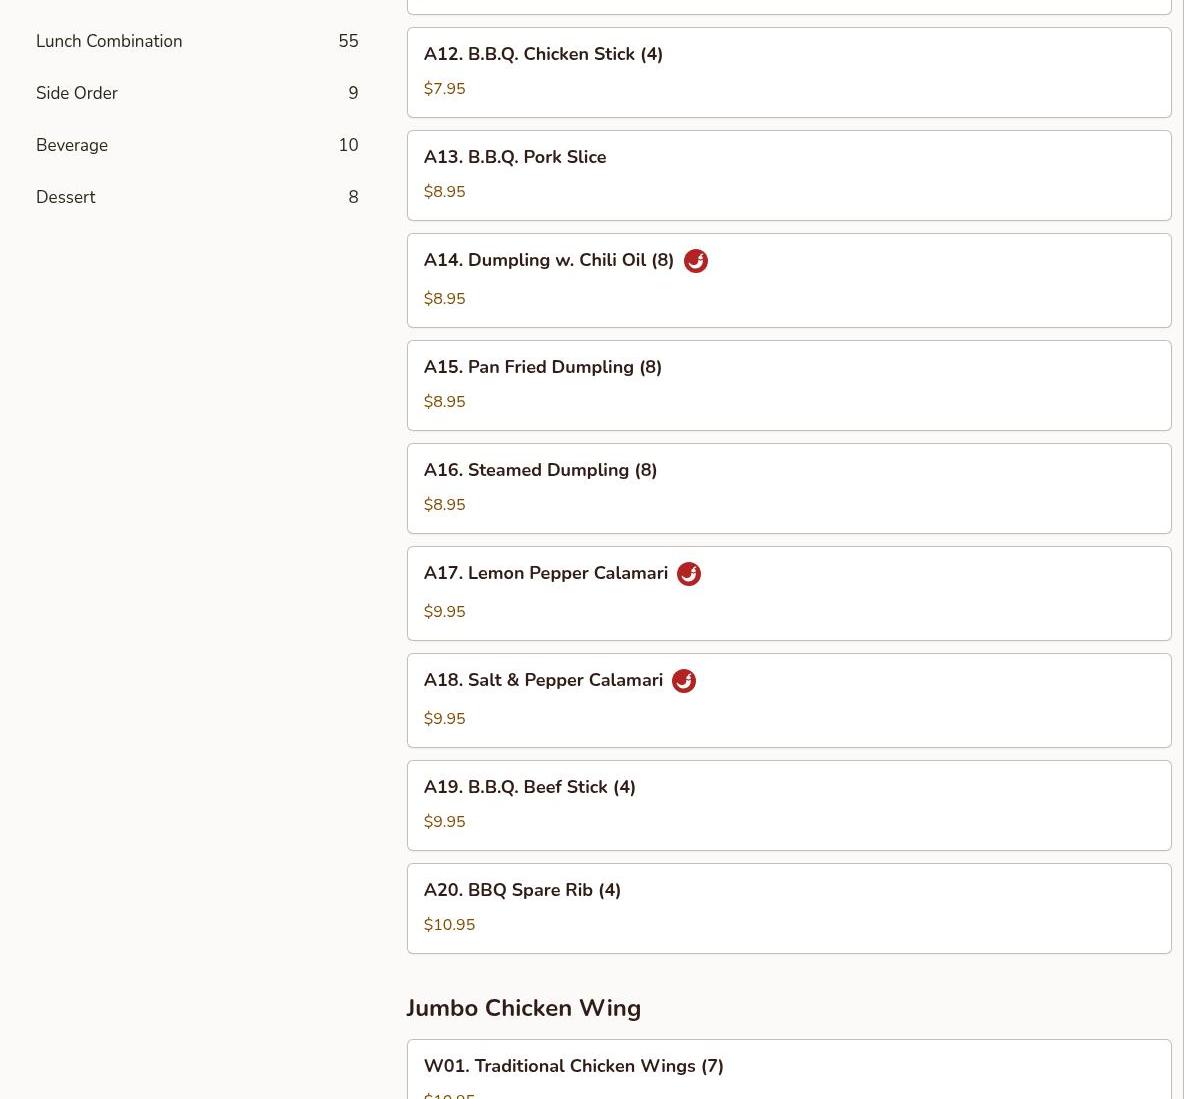Select A19. B.B.Q. Beef Stick (4)
This screenshot has height=1099, width=1204.
click(x=789, y=805)
